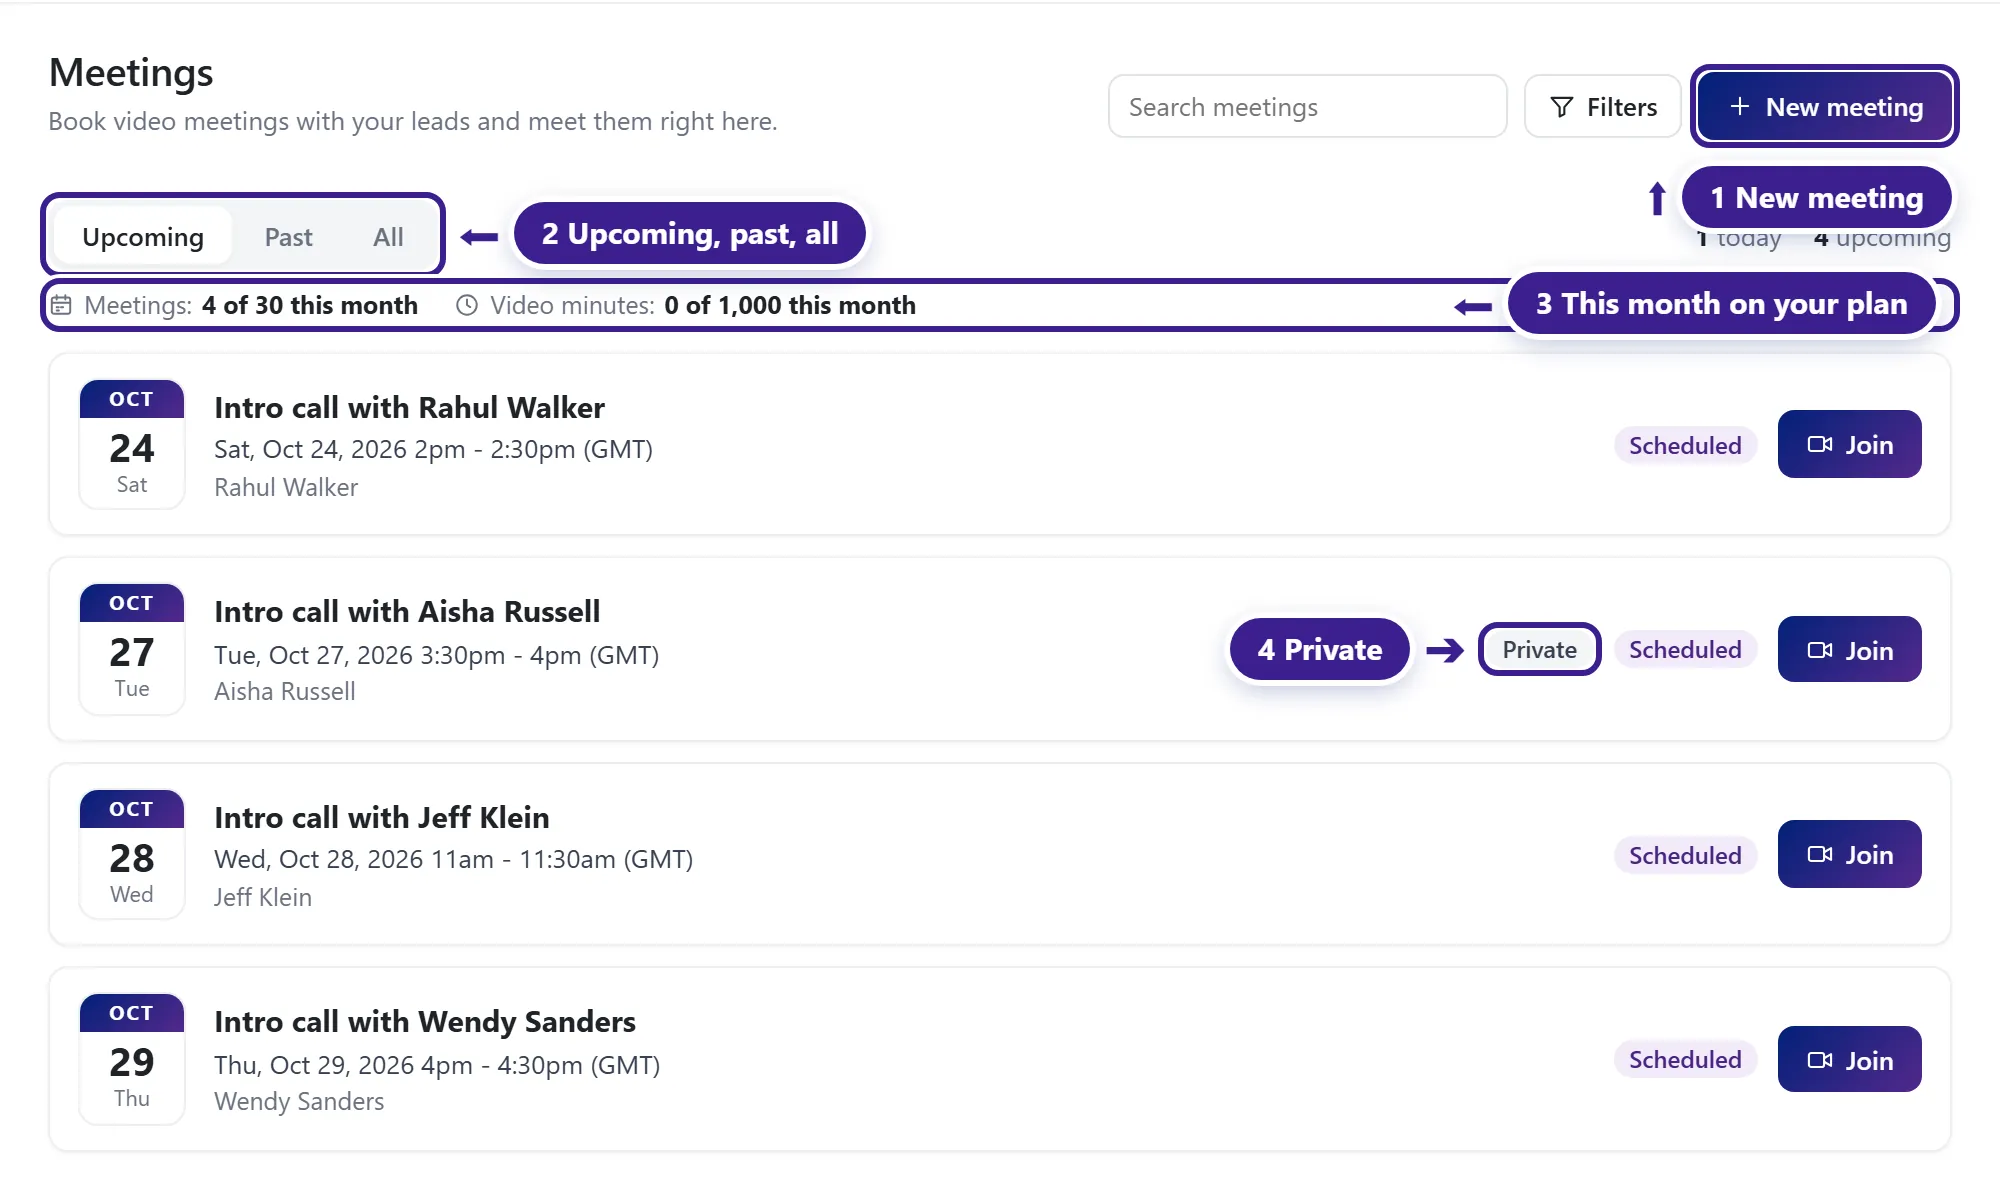Click the plus icon in New meeting
The image size is (2000, 1190).
click(1740, 106)
